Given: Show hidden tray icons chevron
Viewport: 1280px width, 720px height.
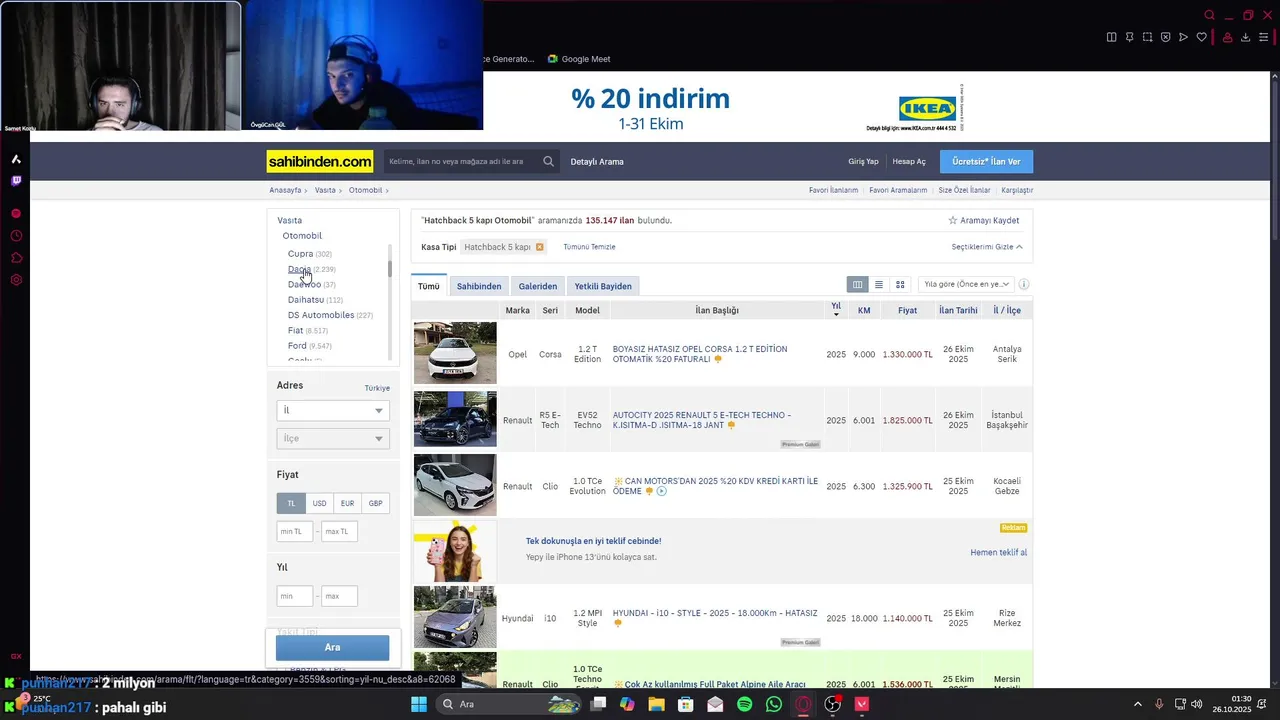Looking at the screenshot, I should point(1137,704).
